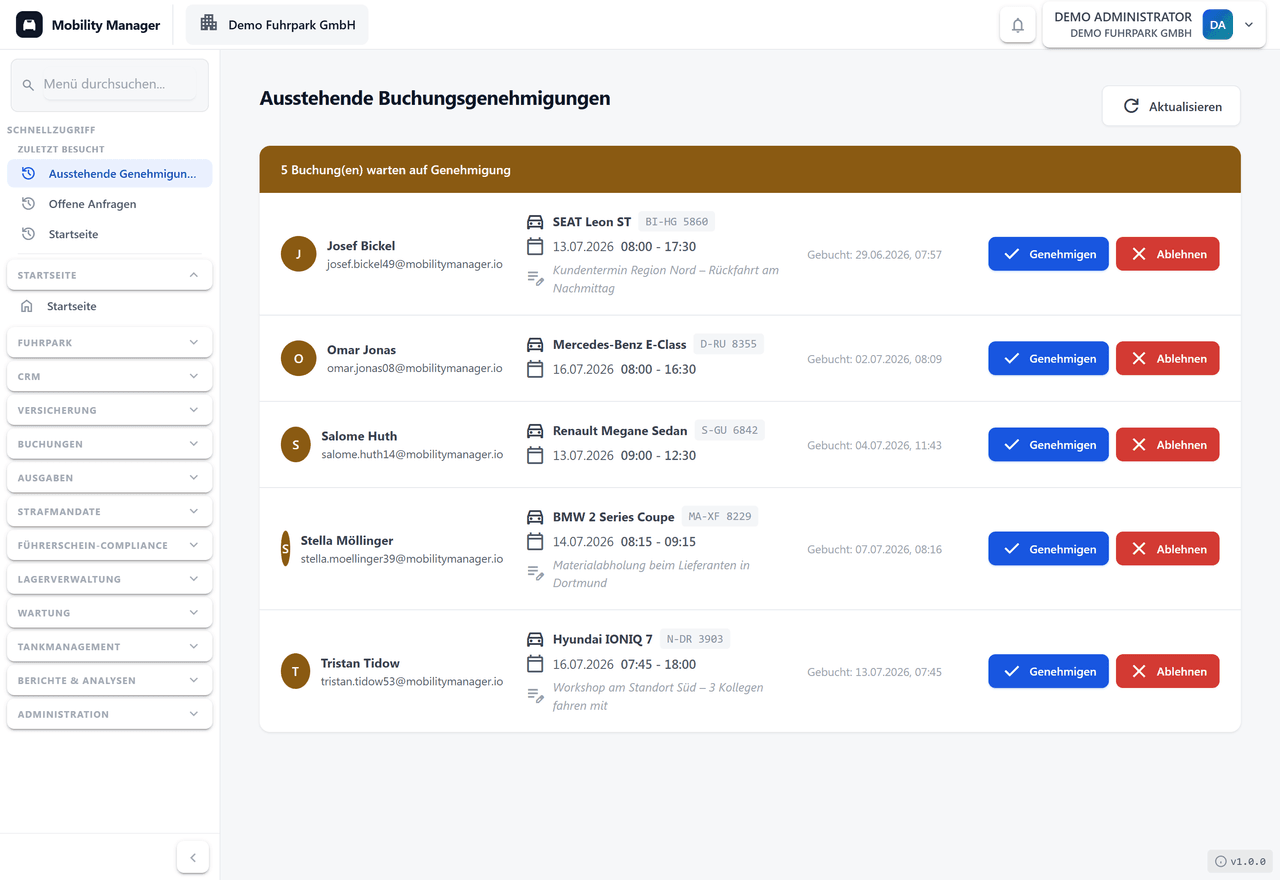Click the calendar icon beside 16.07.2026 07:45
This screenshot has width=1280, height=880.
pos(535,664)
